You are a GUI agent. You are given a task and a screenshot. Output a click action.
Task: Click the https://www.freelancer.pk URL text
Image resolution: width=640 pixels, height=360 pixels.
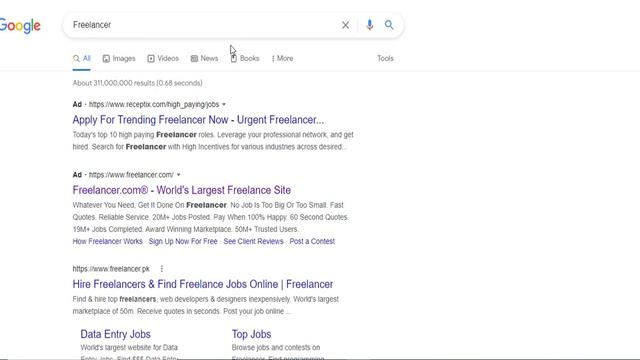[x=111, y=269]
